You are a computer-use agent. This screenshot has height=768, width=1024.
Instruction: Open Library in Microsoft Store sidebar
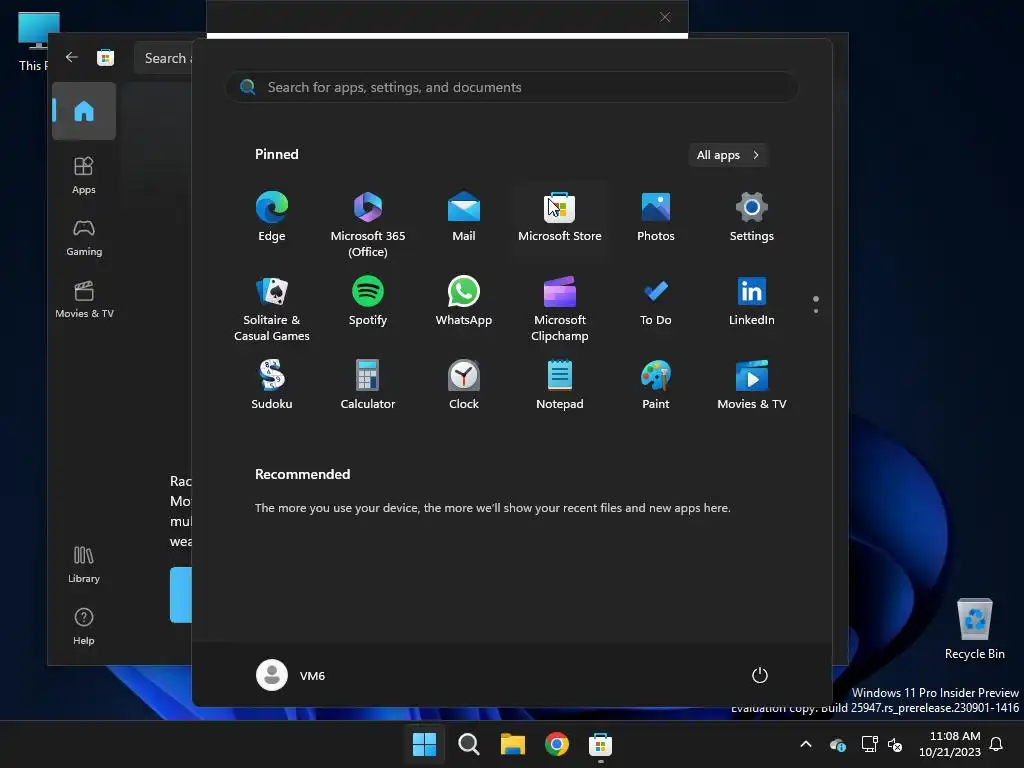click(x=84, y=564)
